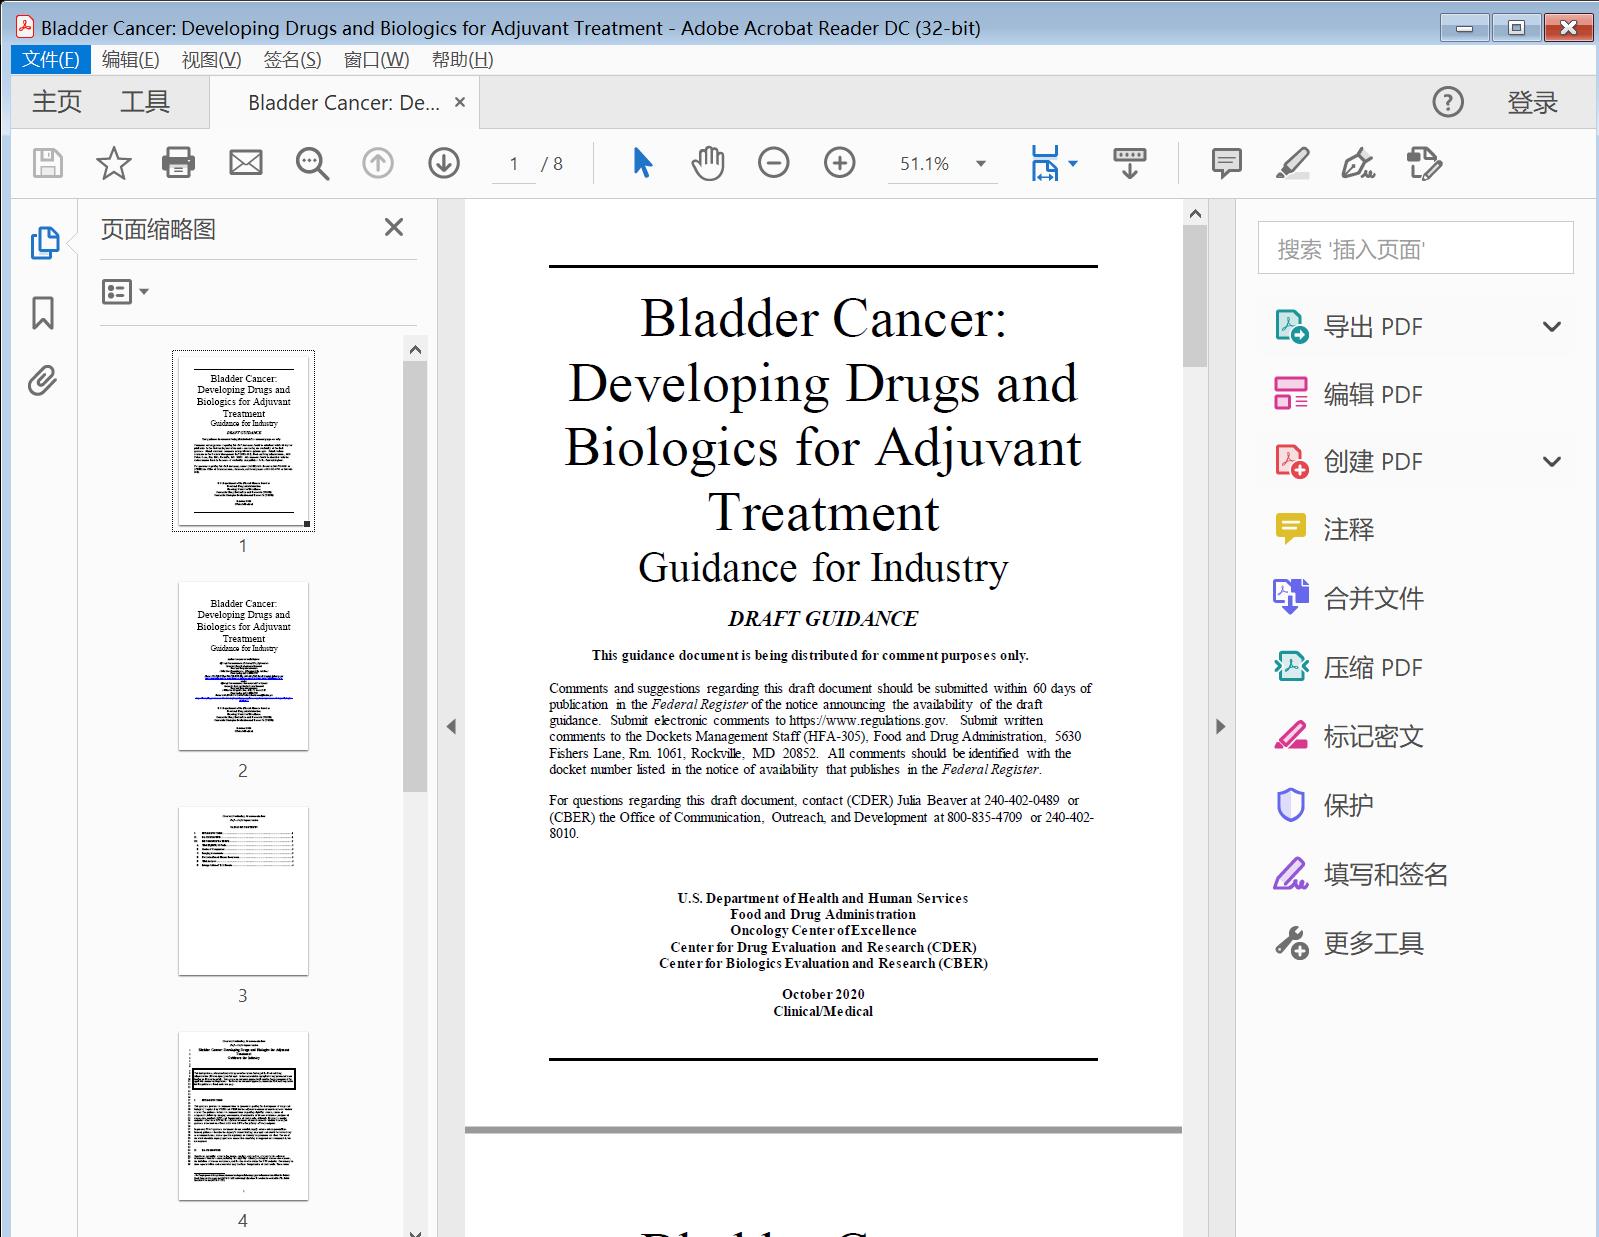Go to previous page arrow
Viewport: 1599px width, 1237px height.
[378, 163]
